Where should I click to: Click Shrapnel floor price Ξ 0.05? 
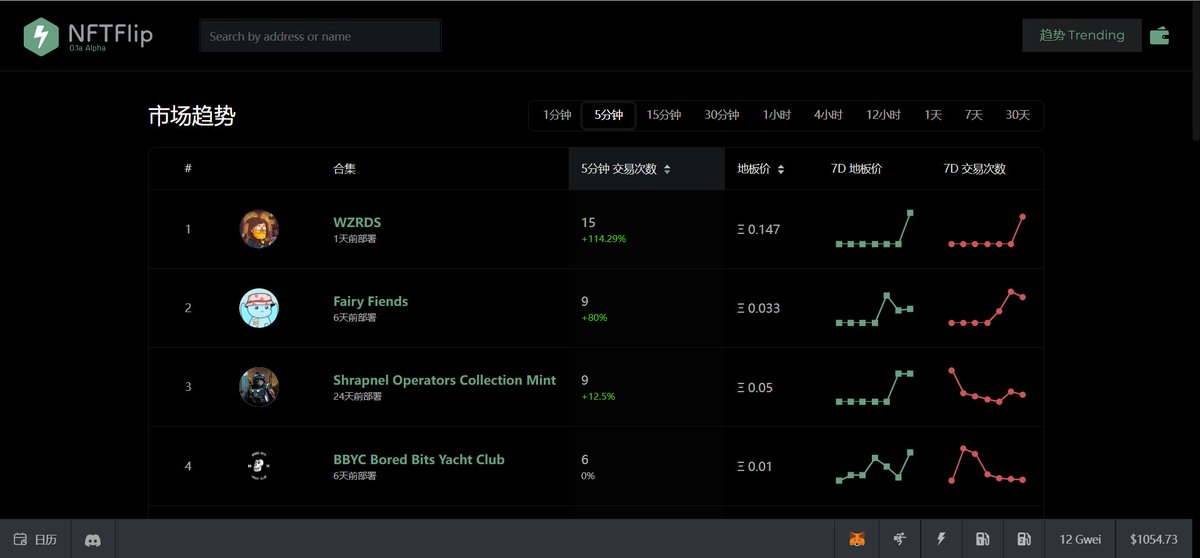click(755, 387)
